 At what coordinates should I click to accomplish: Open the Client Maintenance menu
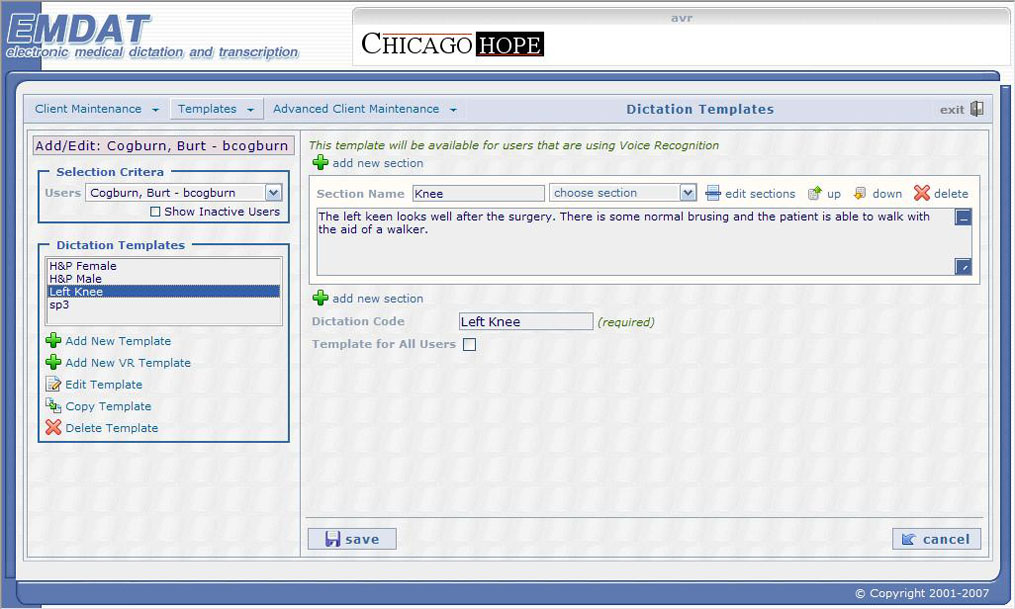(x=96, y=109)
